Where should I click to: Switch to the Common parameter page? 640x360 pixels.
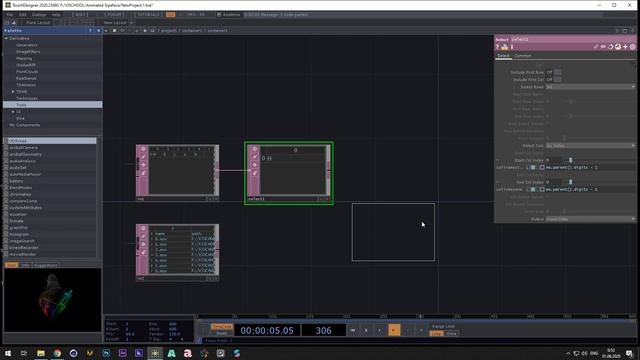(x=522, y=56)
